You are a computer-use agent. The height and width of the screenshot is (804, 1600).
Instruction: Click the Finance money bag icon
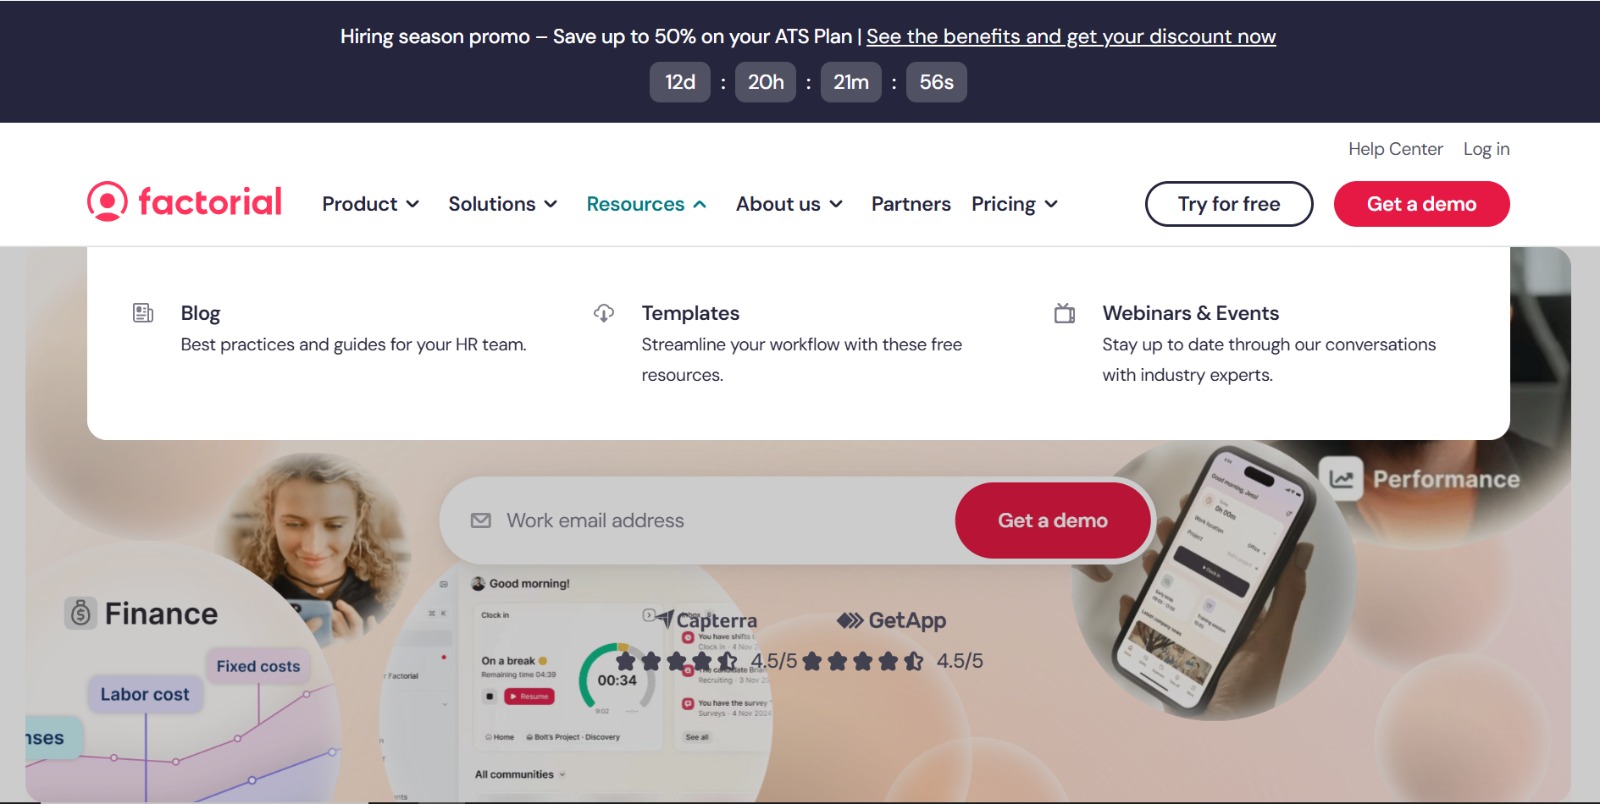point(81,613)
